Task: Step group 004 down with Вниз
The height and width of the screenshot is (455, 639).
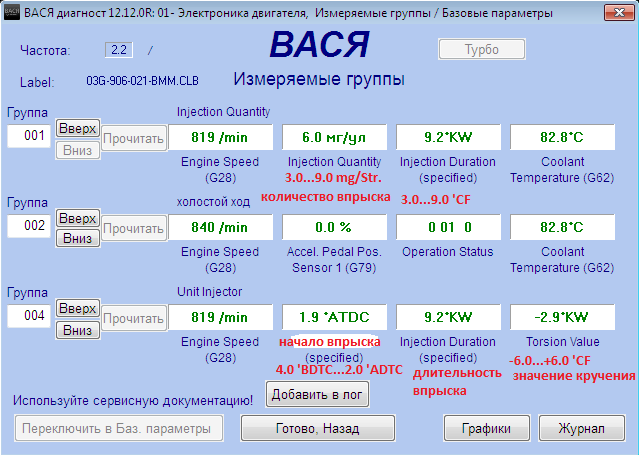Action: pos(77,330)
